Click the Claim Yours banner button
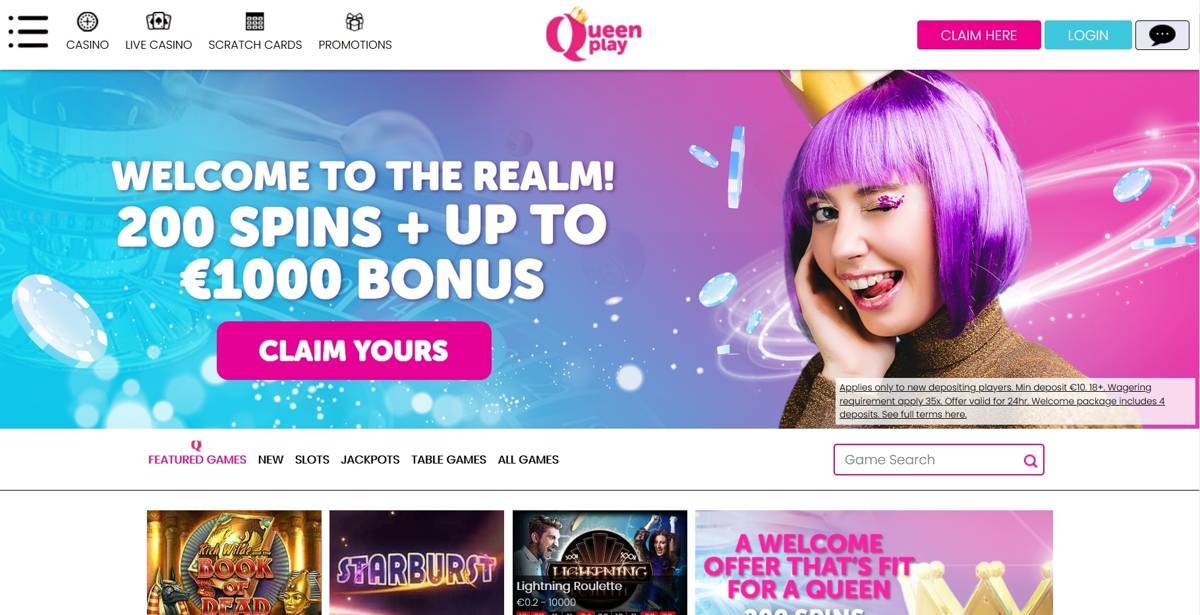1200x615 pixels. 354,351
